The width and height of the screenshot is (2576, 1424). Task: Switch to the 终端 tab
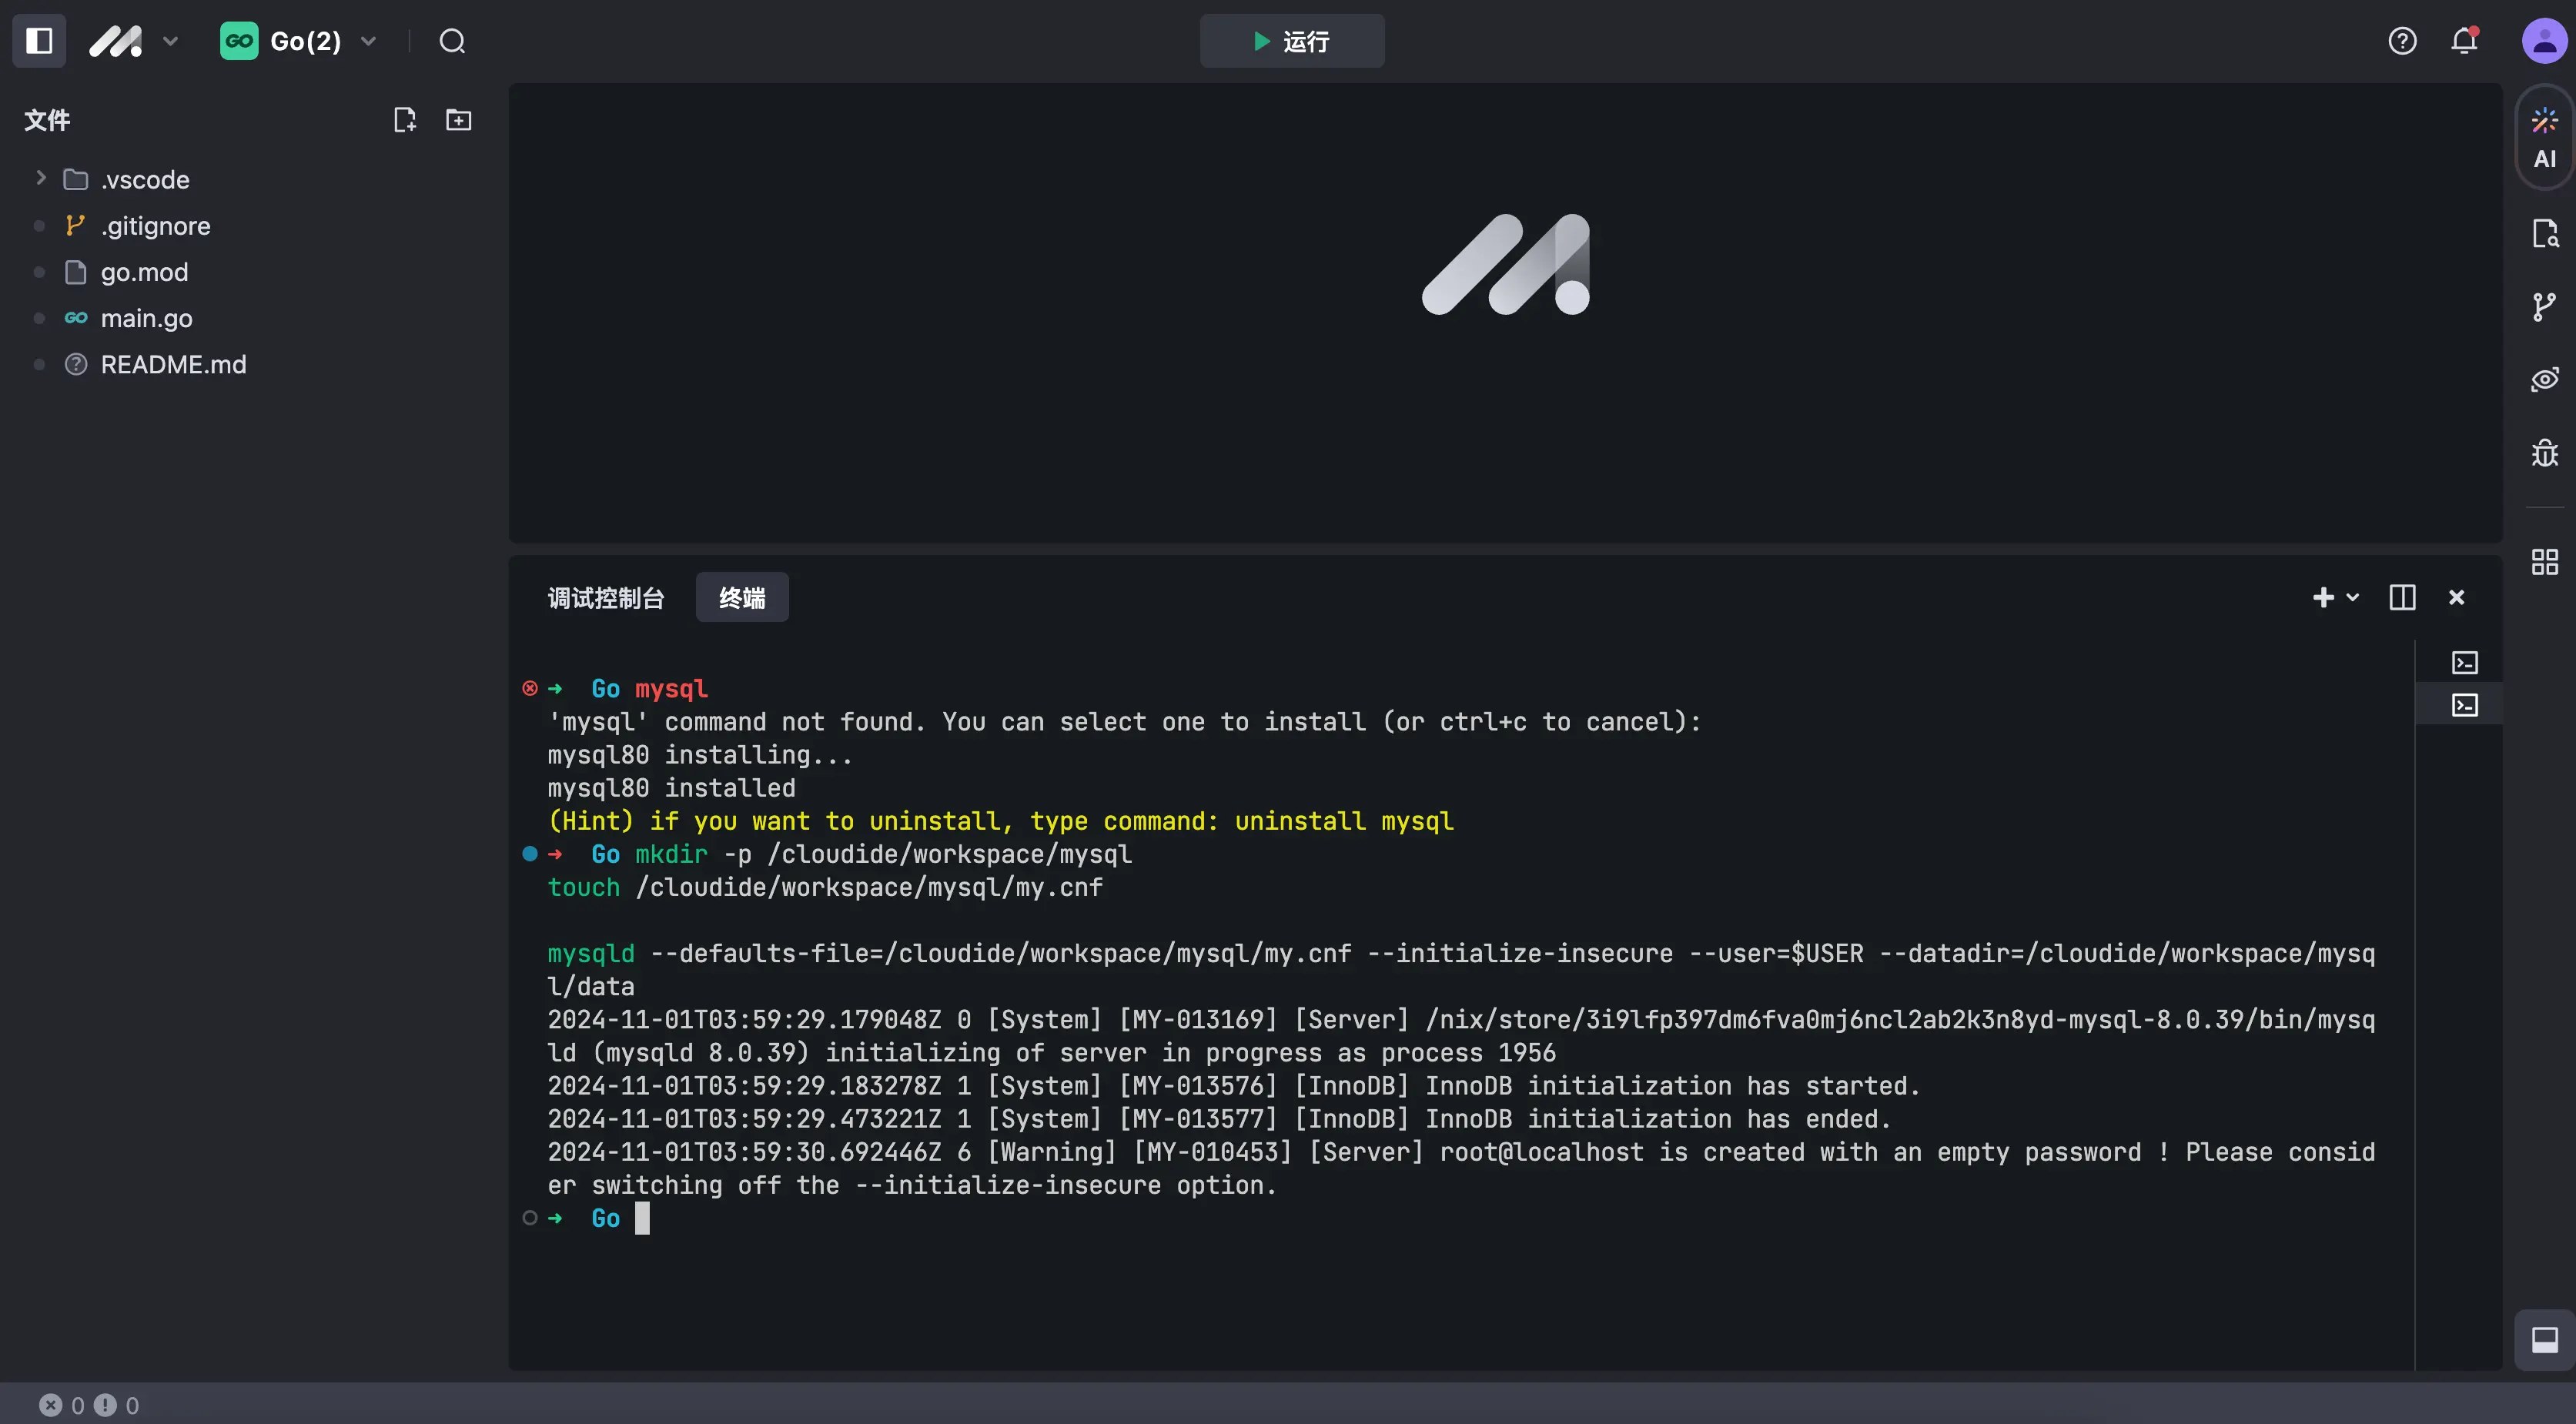[x=742, y=598]
